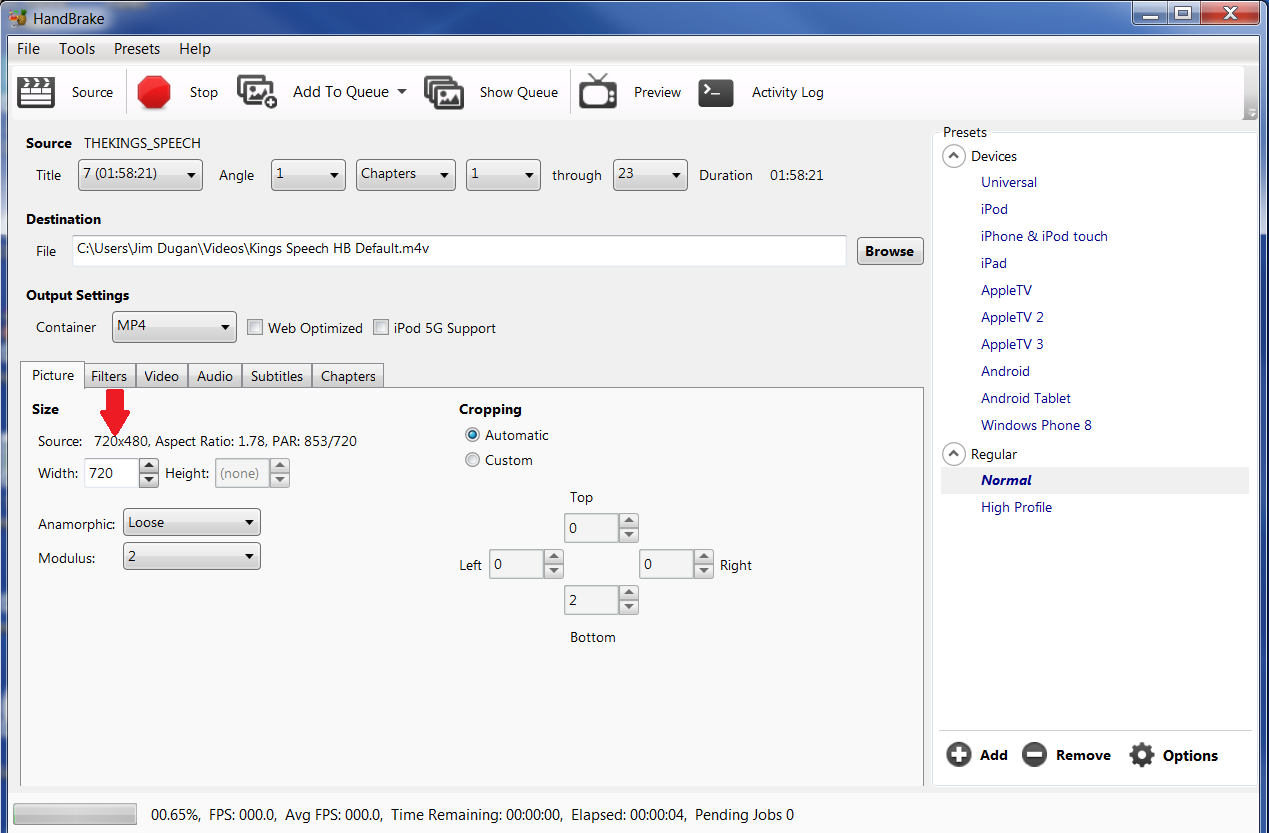Select the High Profile preset

coord(1016,507)
